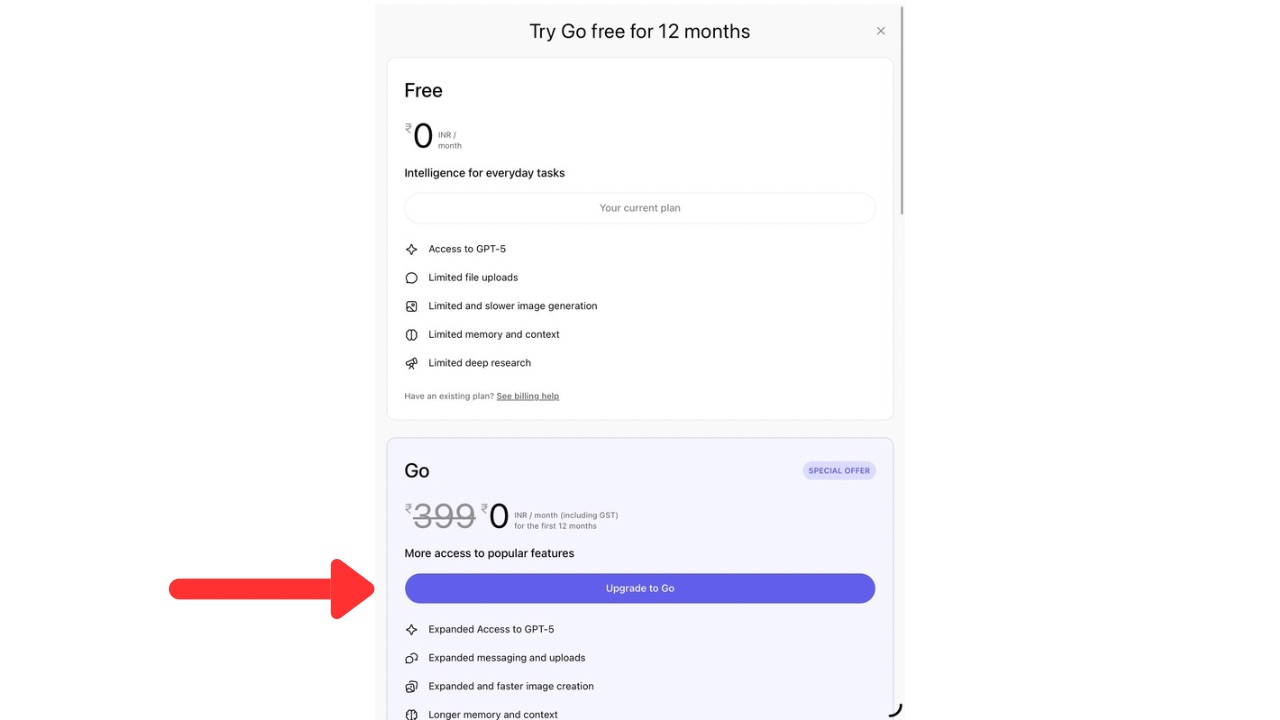Viewport: 1280px width, 720px height.
Task: Click the Your current plan button
Action: point(639,207)
